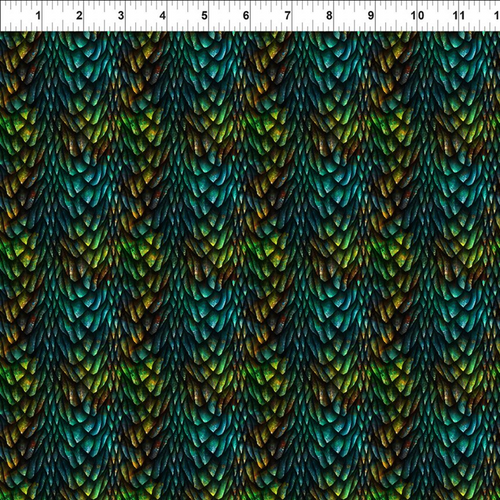500x500 pixels.
Task: Click the dragon scale fabric swatch image
Action: (250, 266)
